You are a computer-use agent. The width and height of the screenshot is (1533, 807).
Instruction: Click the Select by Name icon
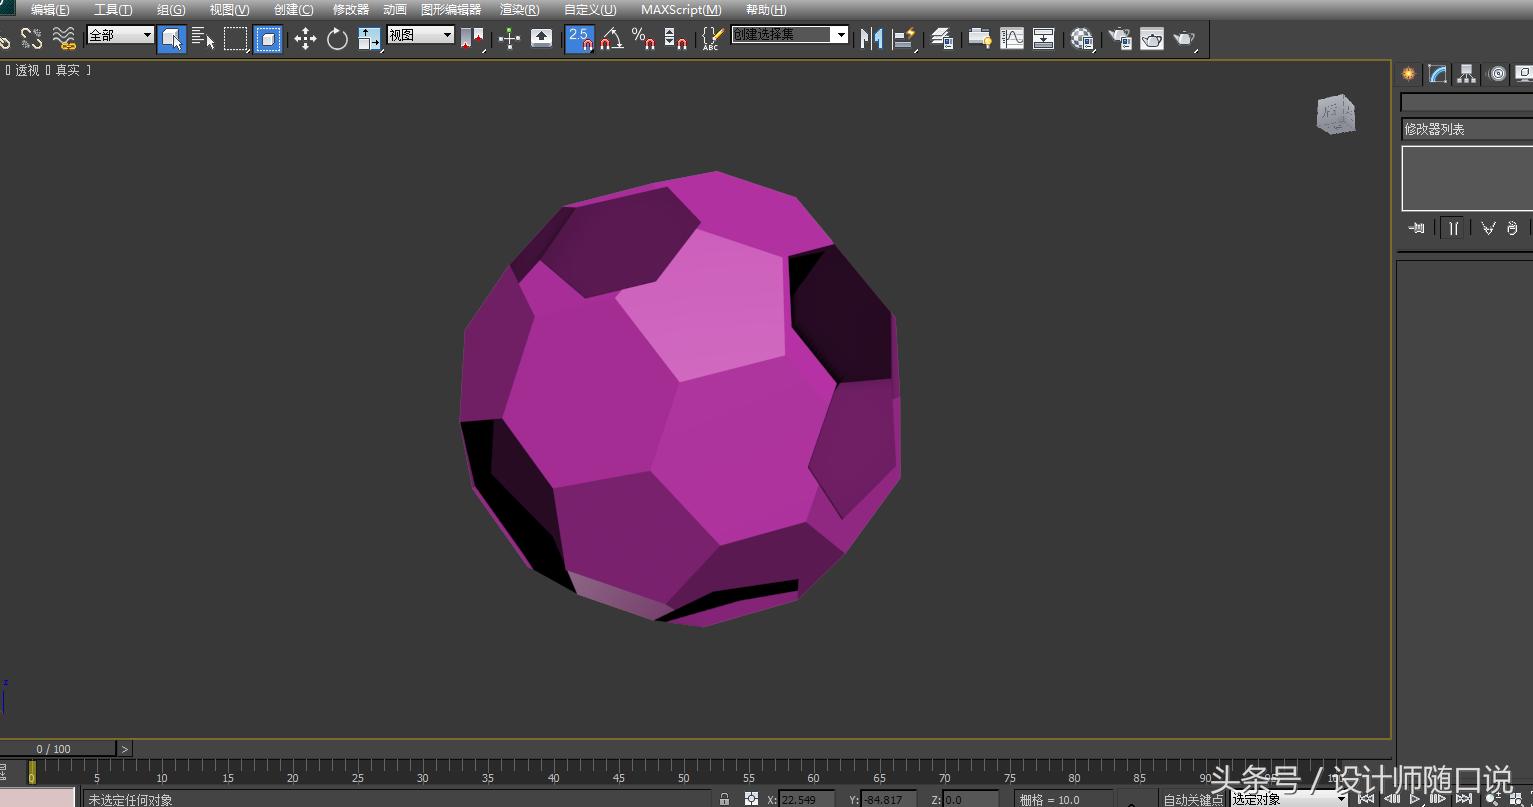click(x=204, y=38)
